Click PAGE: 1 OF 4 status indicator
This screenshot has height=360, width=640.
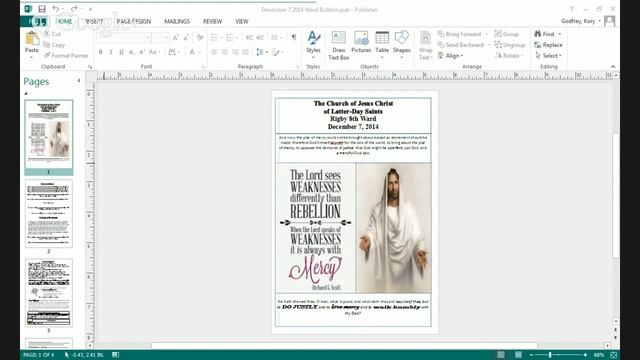[x=38, y=355]
